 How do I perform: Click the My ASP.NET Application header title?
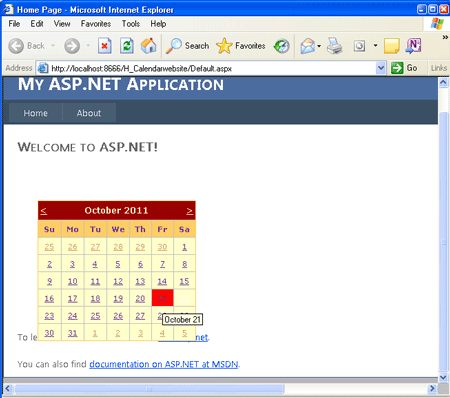121,84
